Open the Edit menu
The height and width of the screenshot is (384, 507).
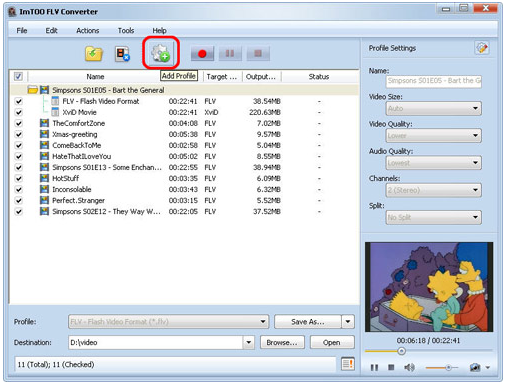pyautogui.click(x=51, y=31)
